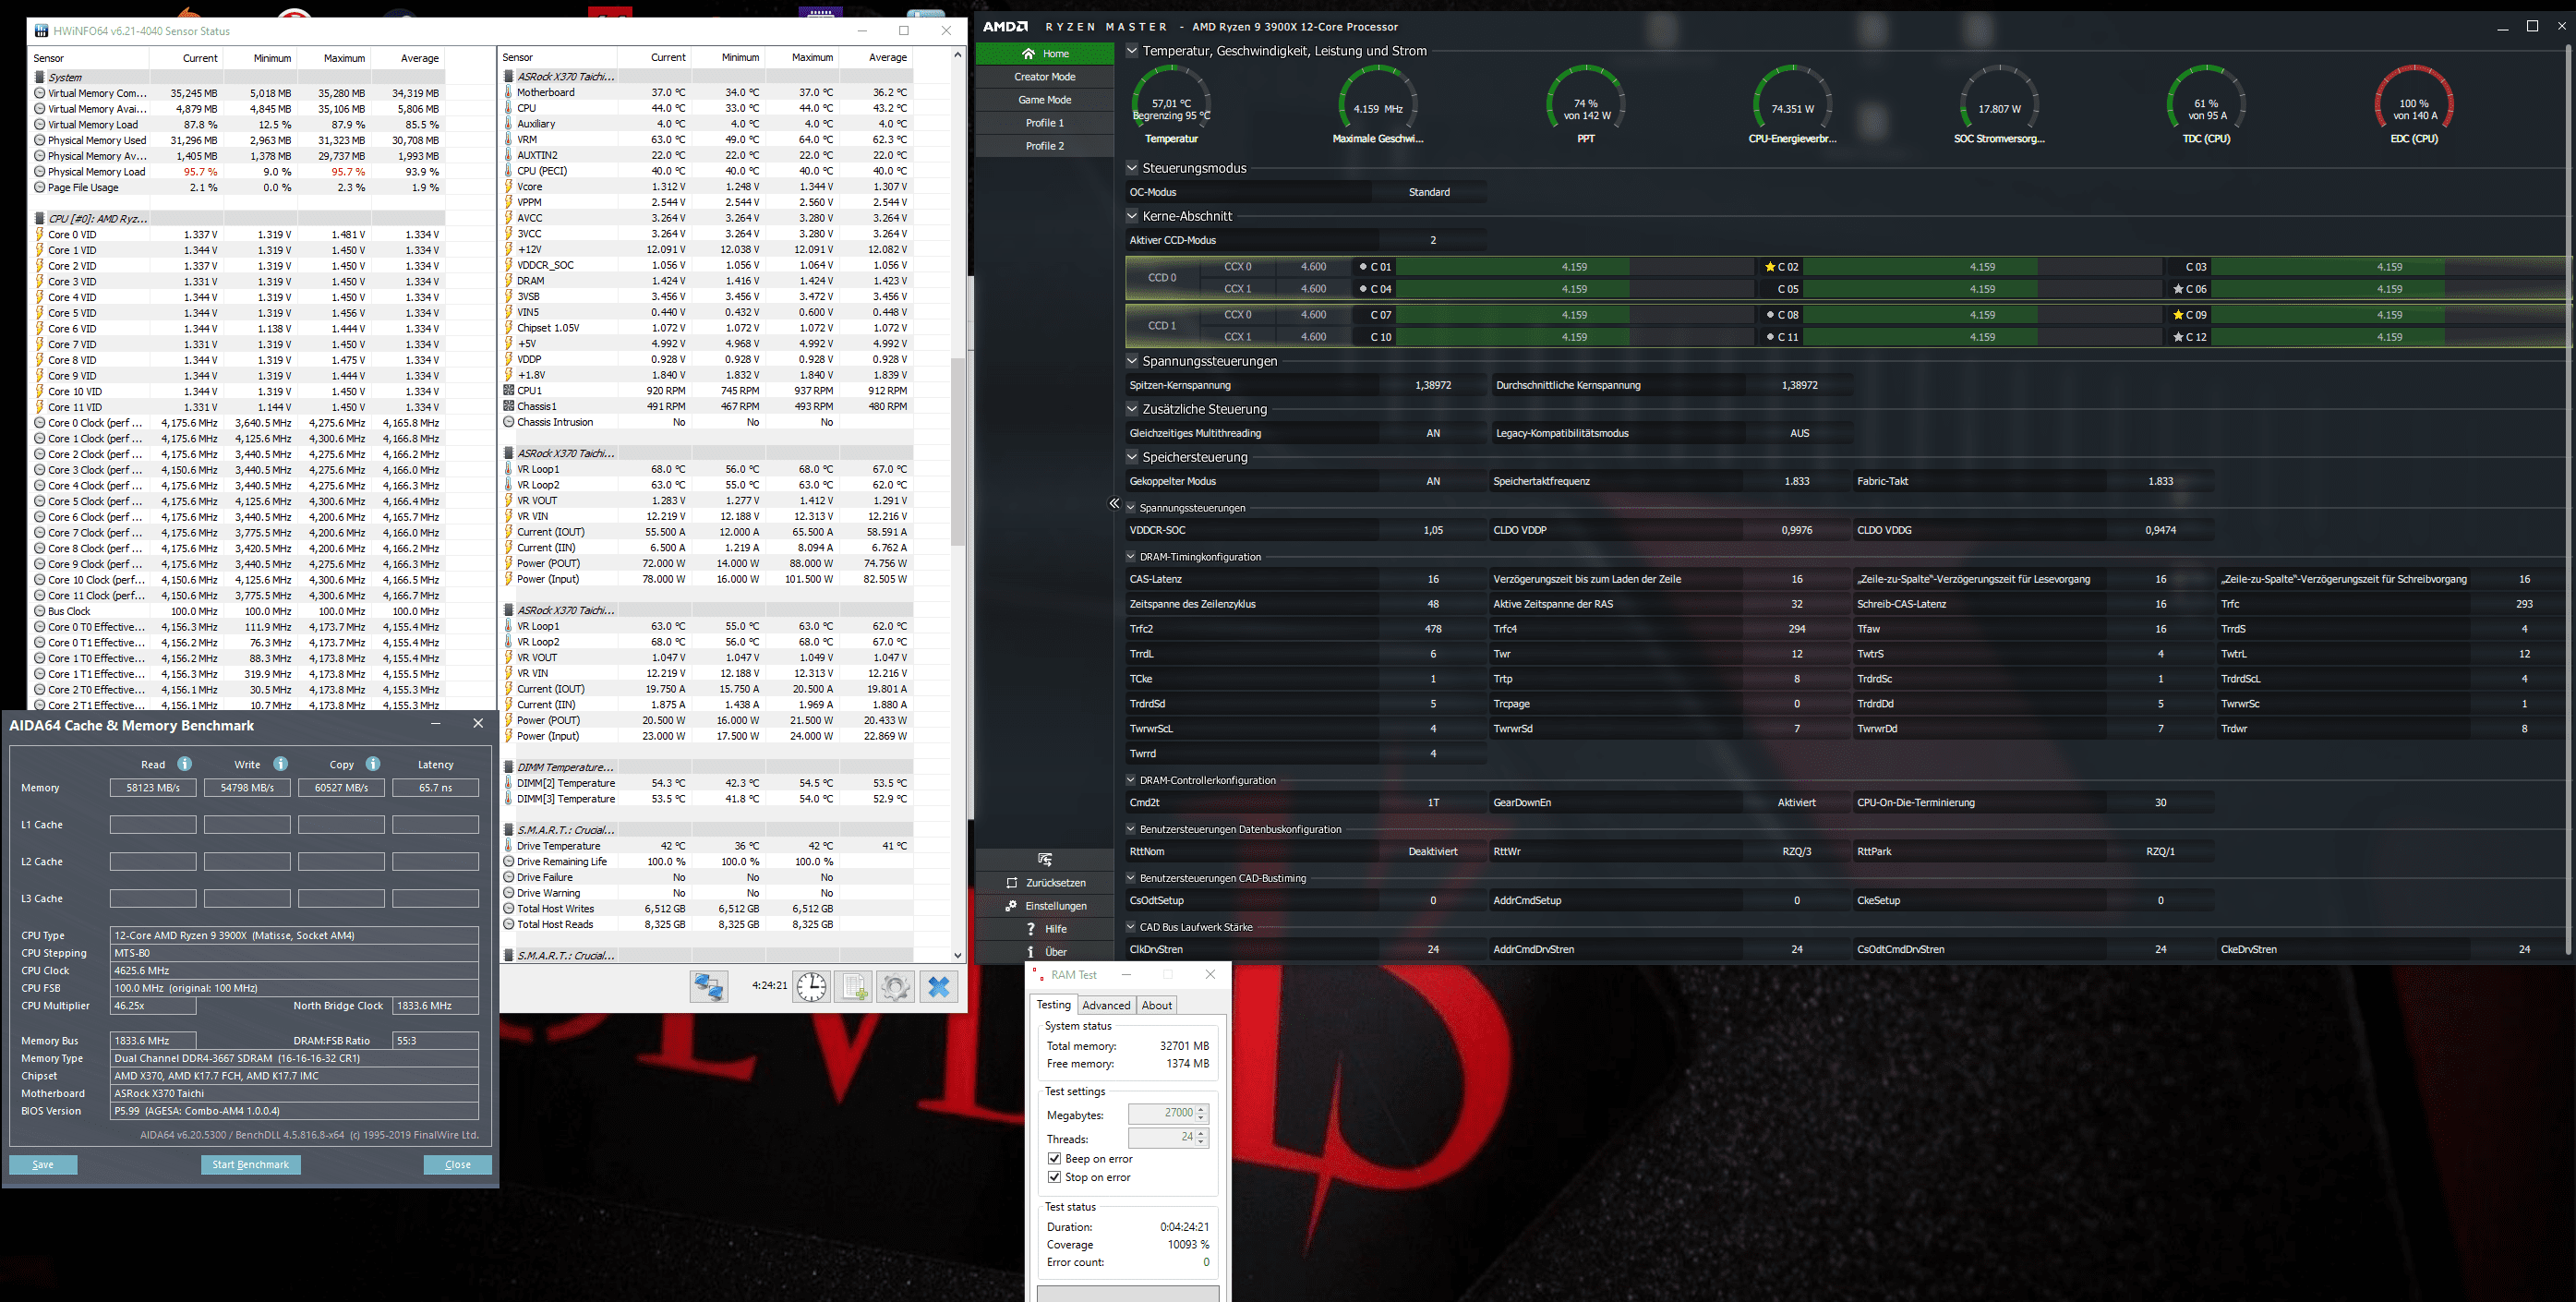Click the Ryzen Master import/export profile icon
The height and width of the screenshot is (1302, 2576).
coord(1045,859)
